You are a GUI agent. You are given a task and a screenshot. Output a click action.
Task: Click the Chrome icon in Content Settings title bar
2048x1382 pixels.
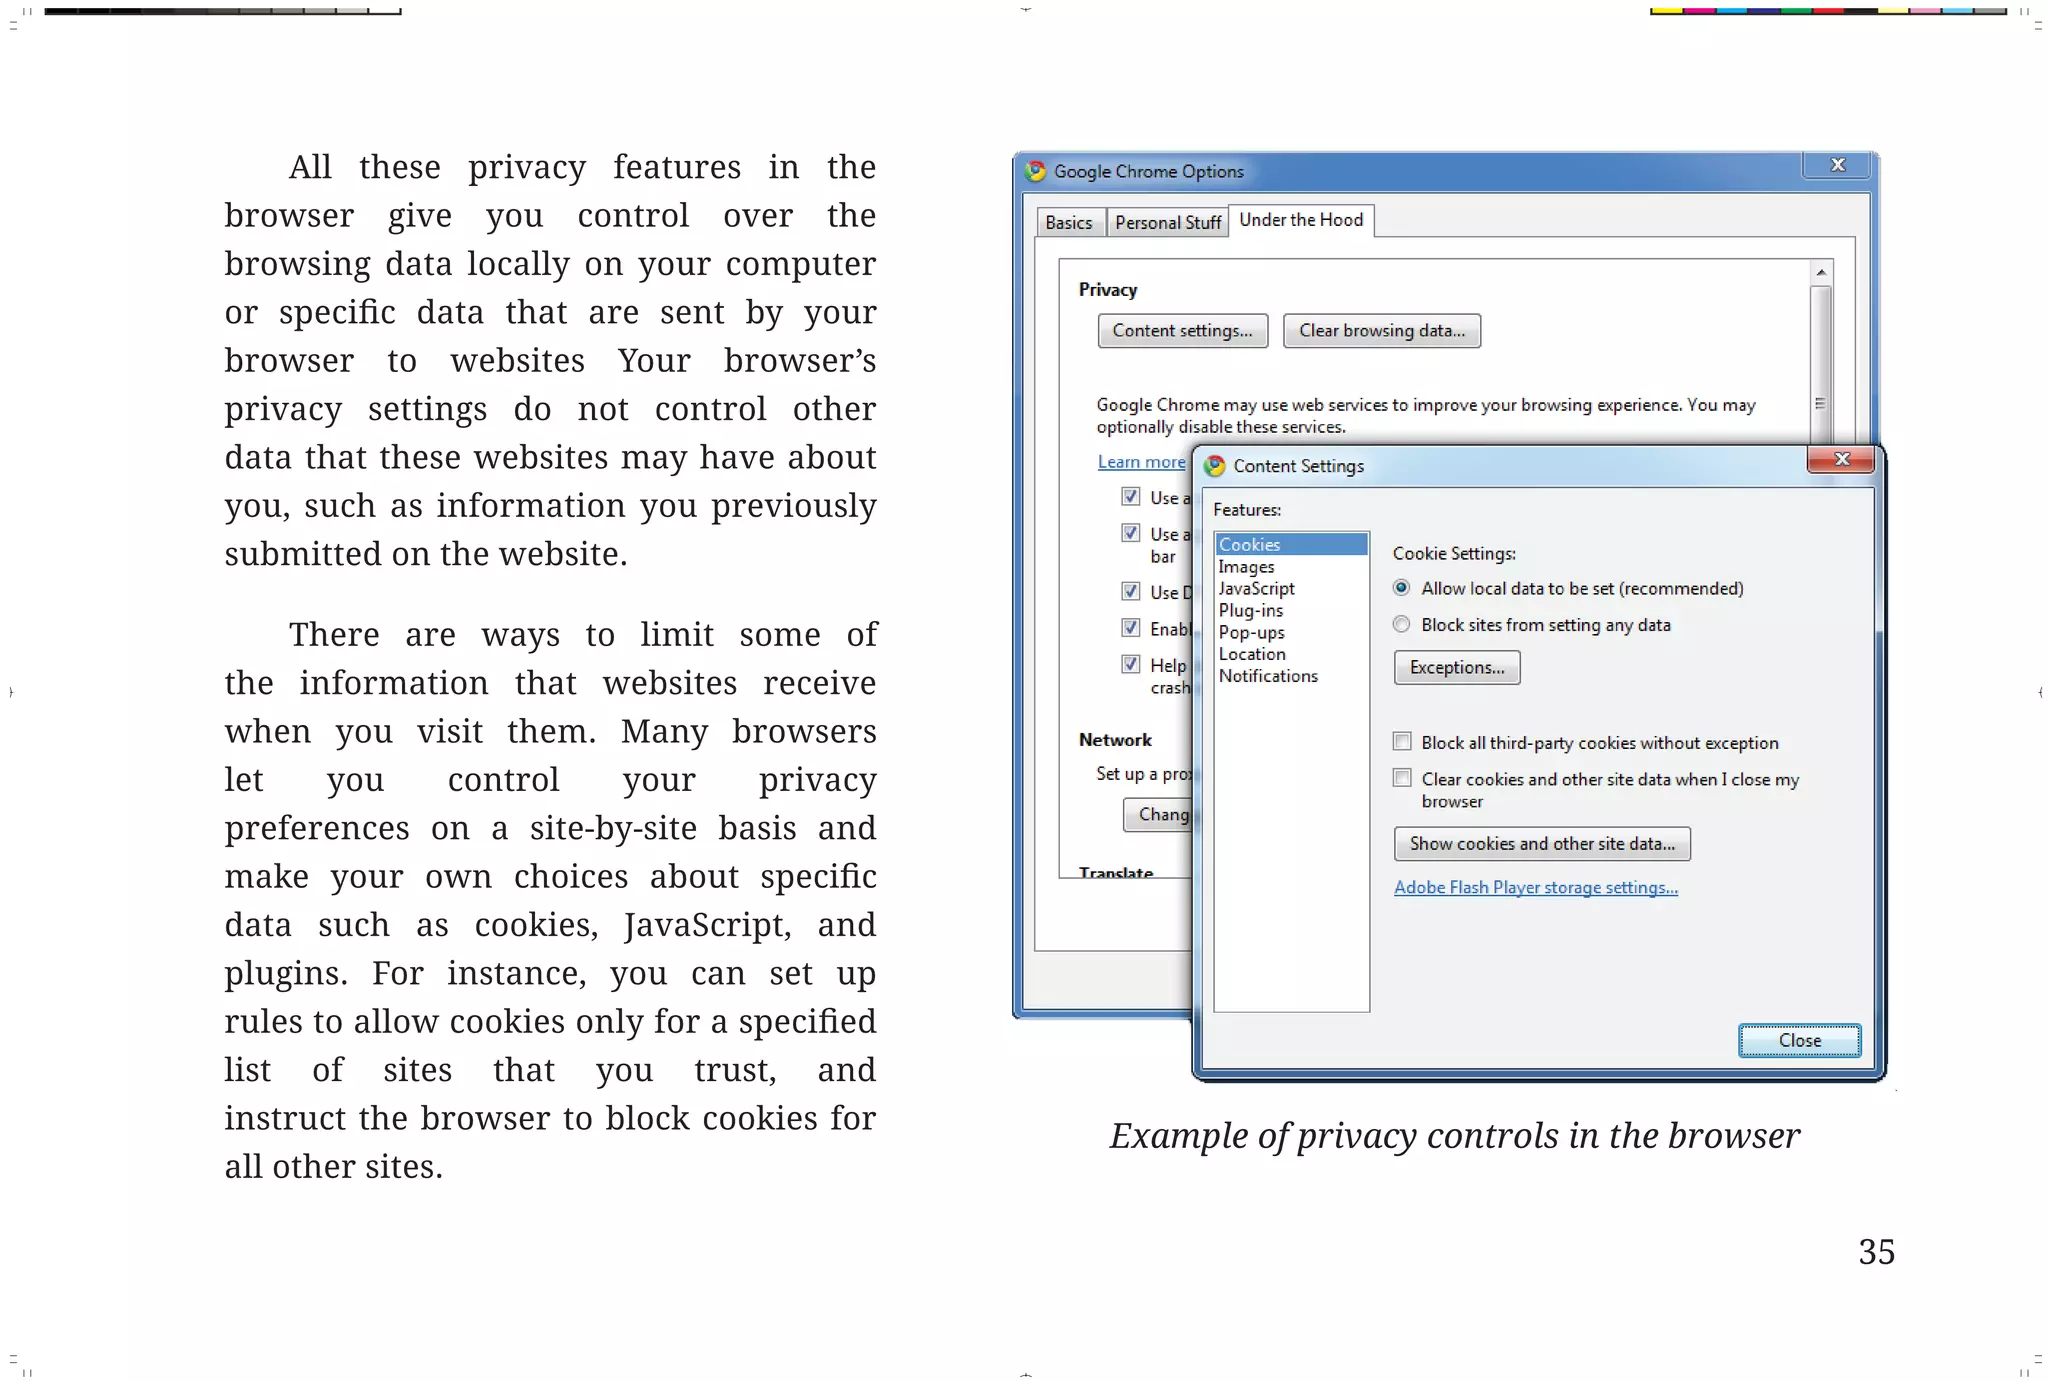click(1215, 466)
